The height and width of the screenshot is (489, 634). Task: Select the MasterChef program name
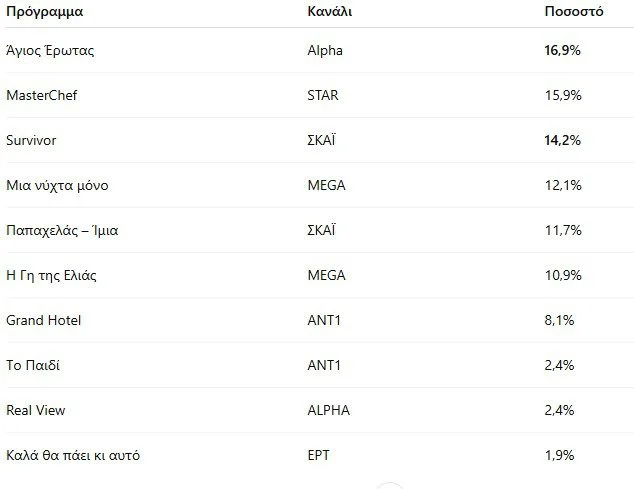pos(41,95)
